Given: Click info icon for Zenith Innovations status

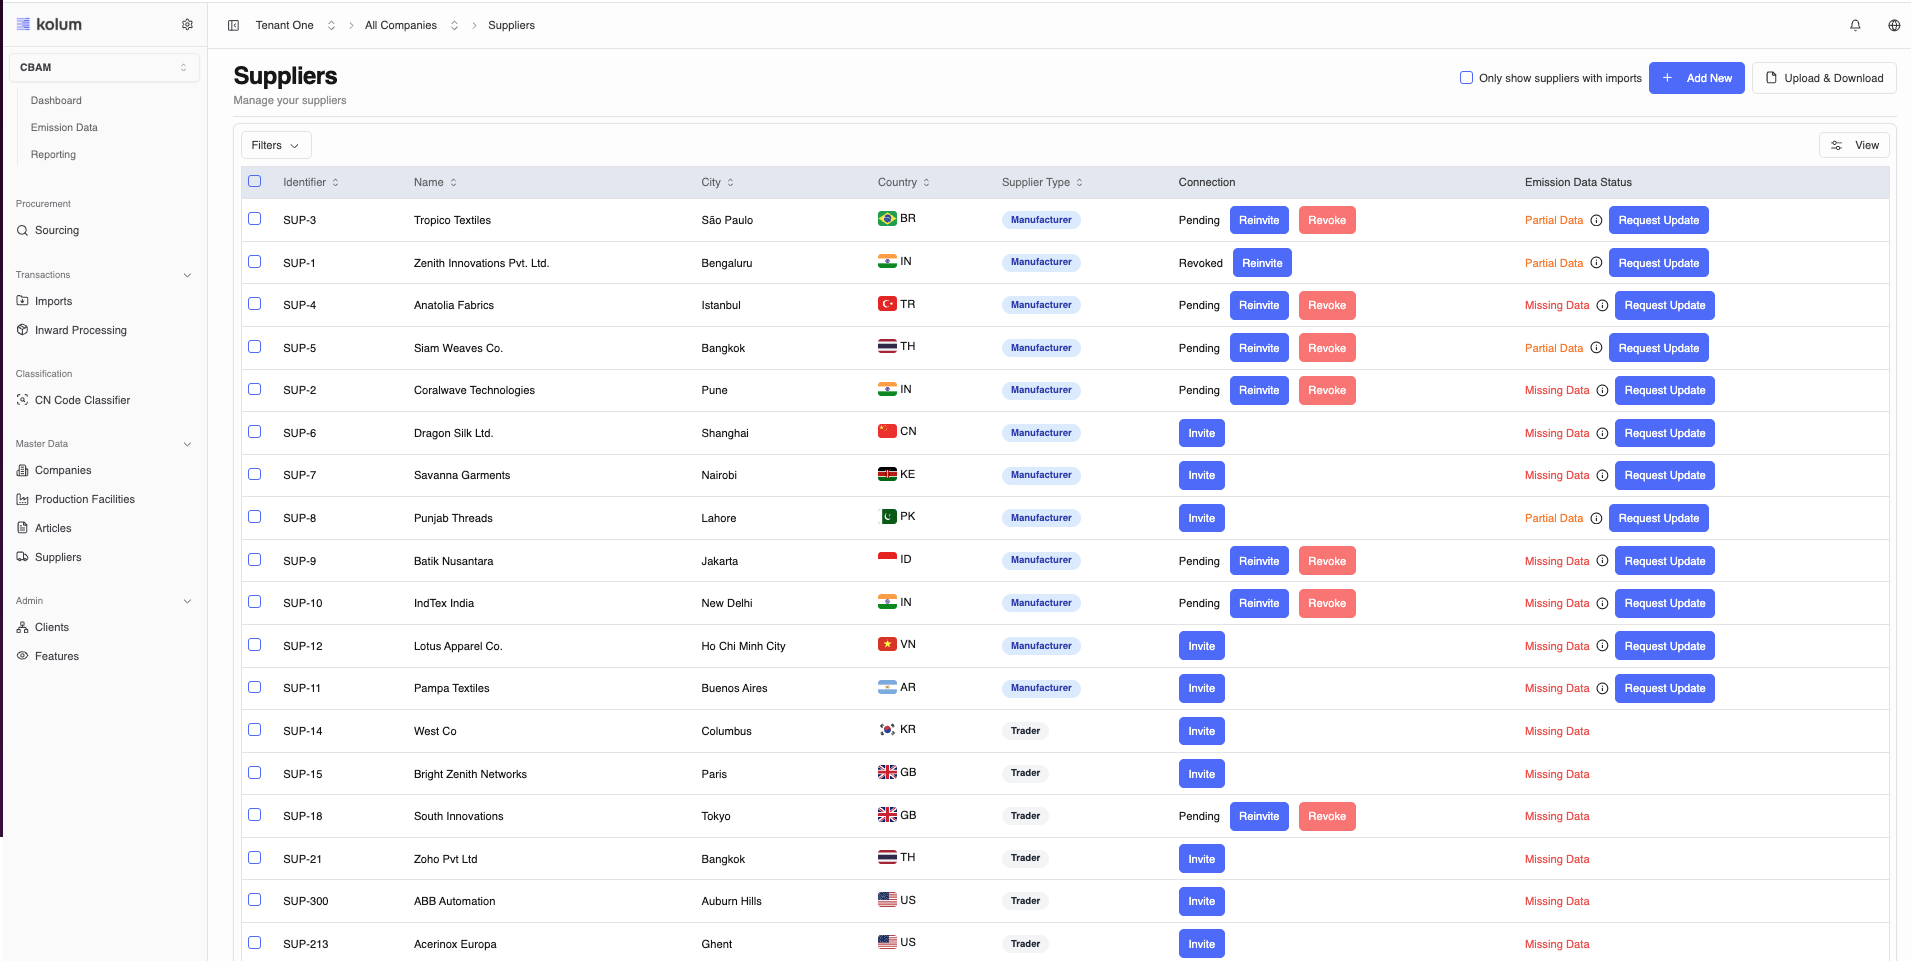Looking at the screenshot, I should (1596, 263).
